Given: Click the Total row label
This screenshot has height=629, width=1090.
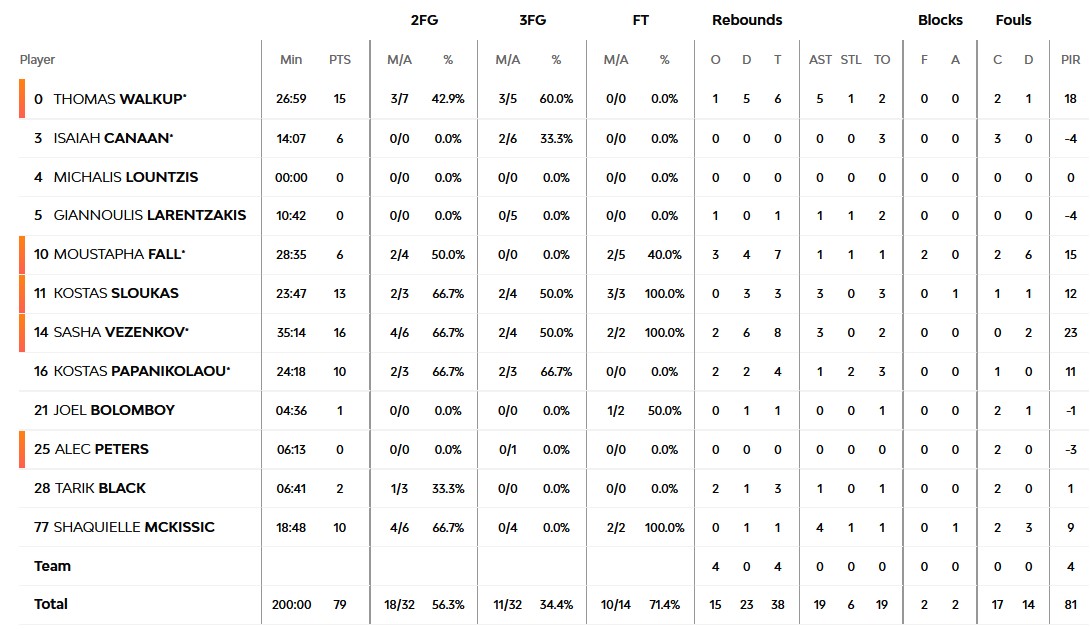Looking at the screenshot, I should 51,604.
